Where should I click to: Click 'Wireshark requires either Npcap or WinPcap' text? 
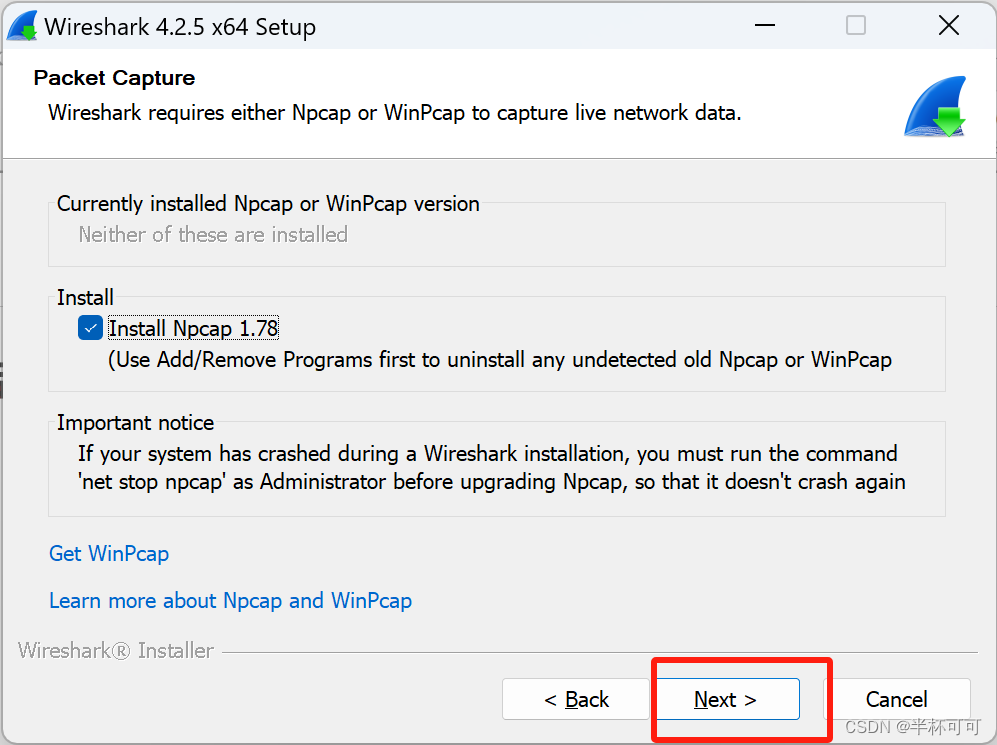395,113
